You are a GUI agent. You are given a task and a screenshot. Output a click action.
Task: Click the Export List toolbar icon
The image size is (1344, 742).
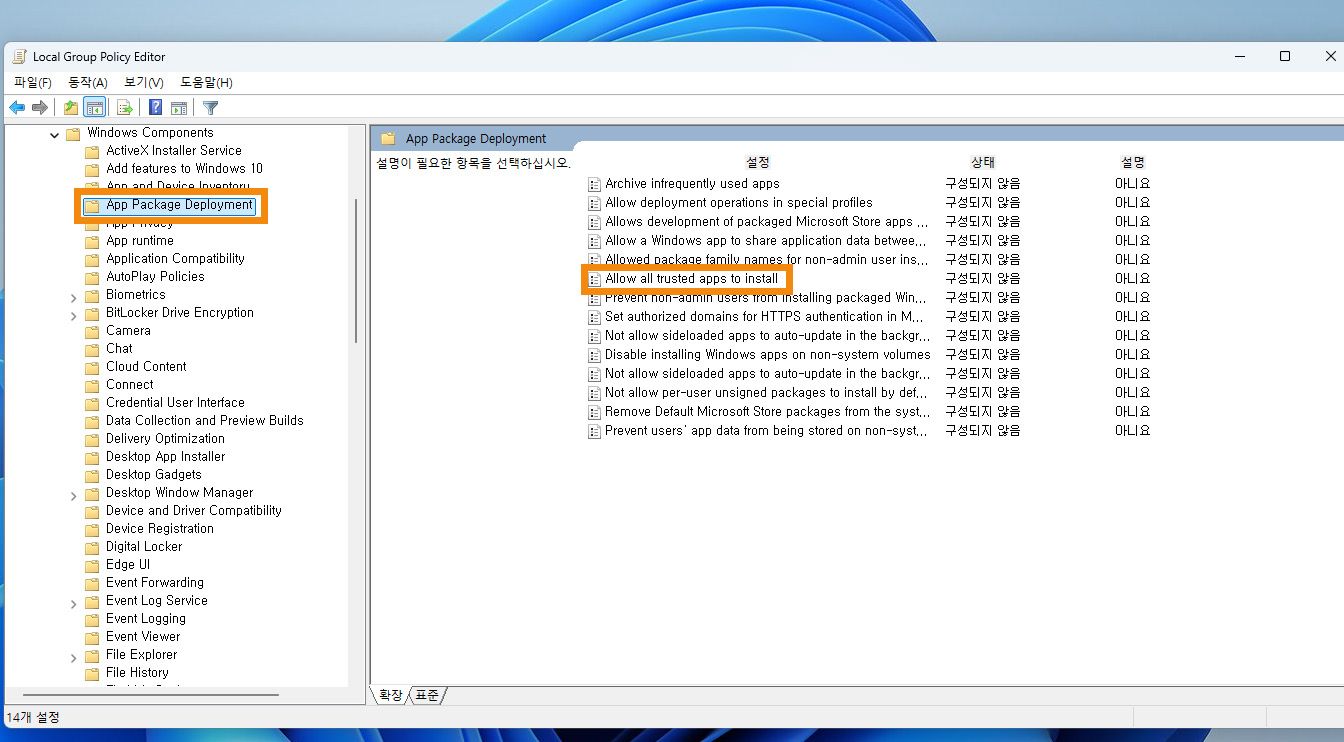[125, 108]
